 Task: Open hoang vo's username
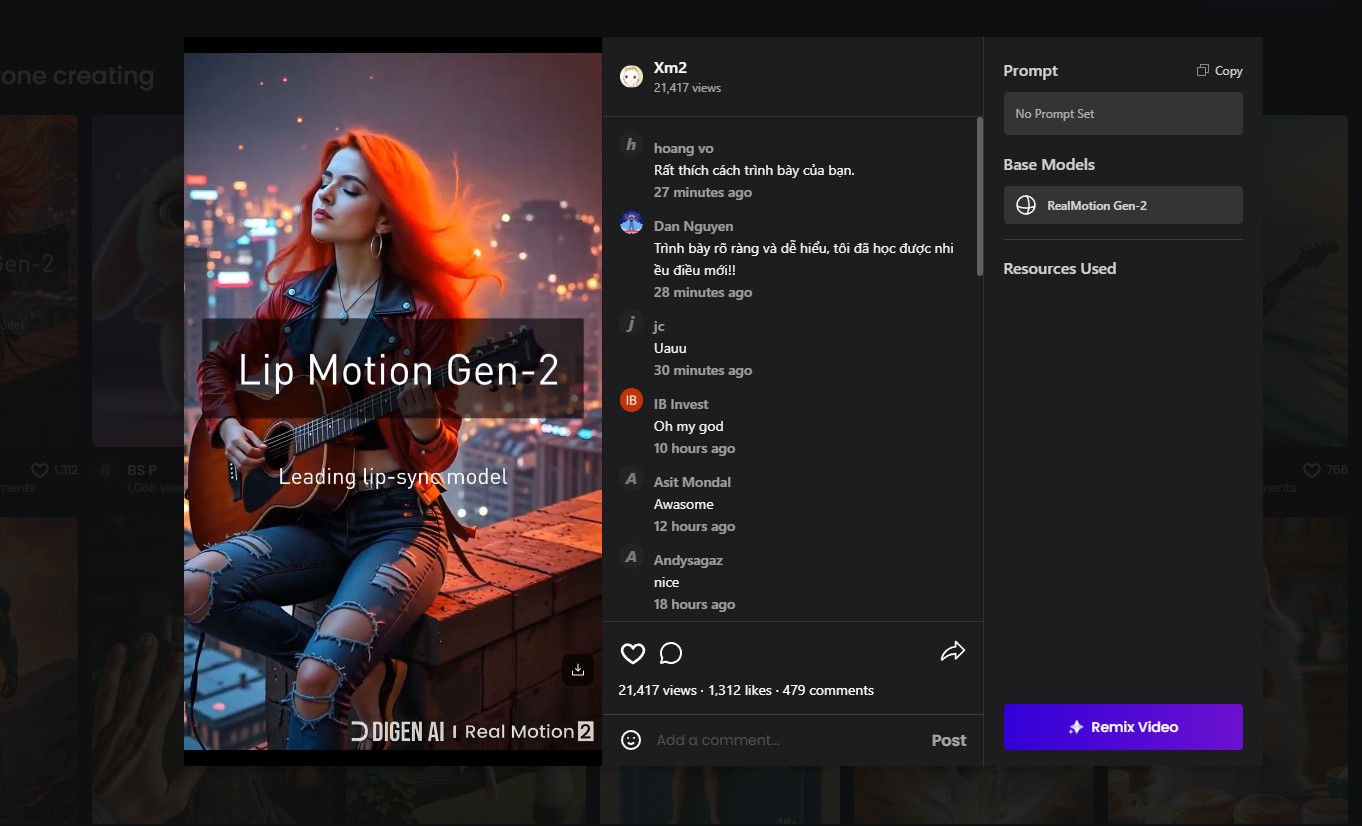(x=684, y=148)
